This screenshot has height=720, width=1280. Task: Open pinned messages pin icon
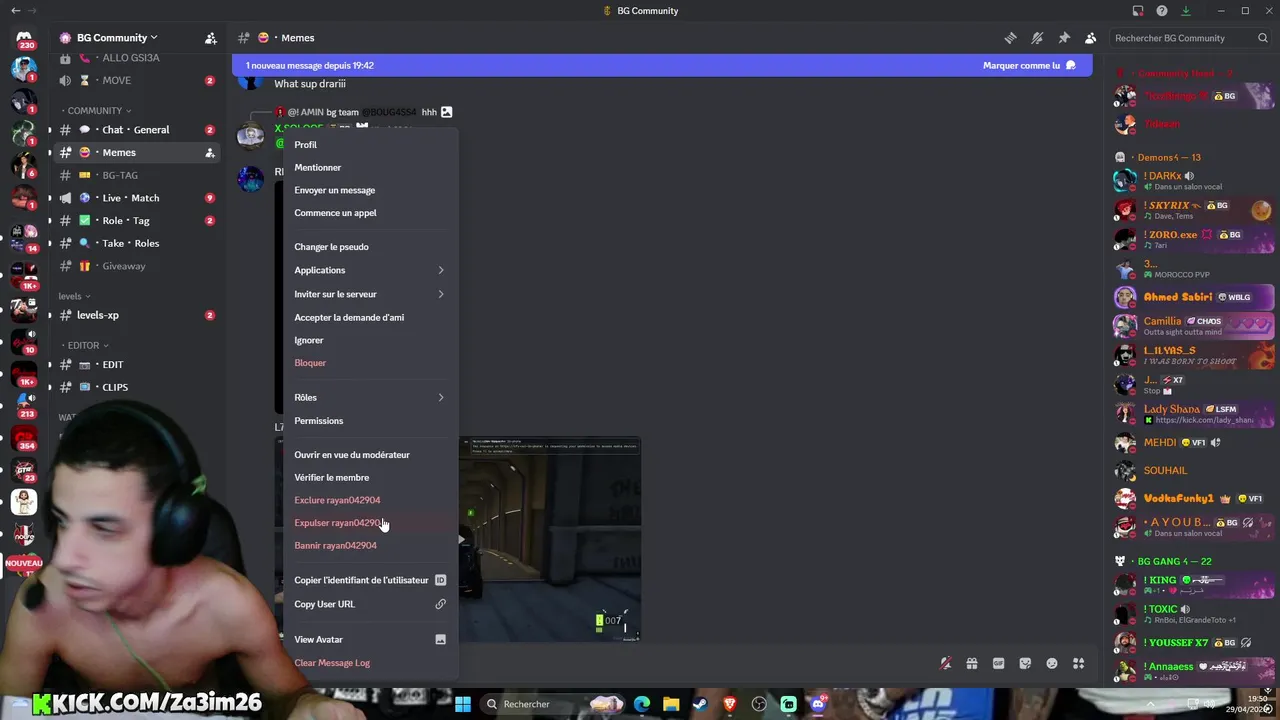[1064, 38]
